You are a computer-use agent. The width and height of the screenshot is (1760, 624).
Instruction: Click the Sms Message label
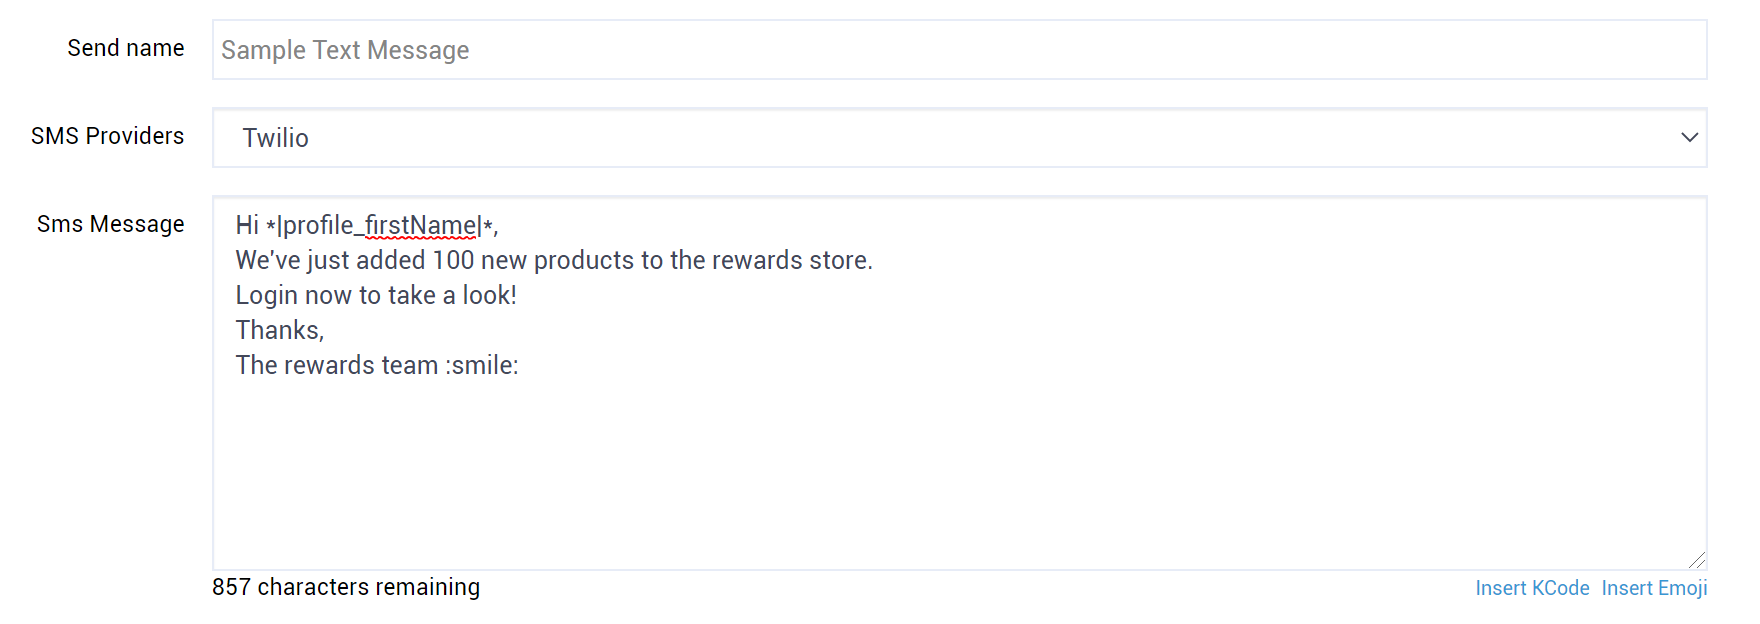tap(111, 224)
